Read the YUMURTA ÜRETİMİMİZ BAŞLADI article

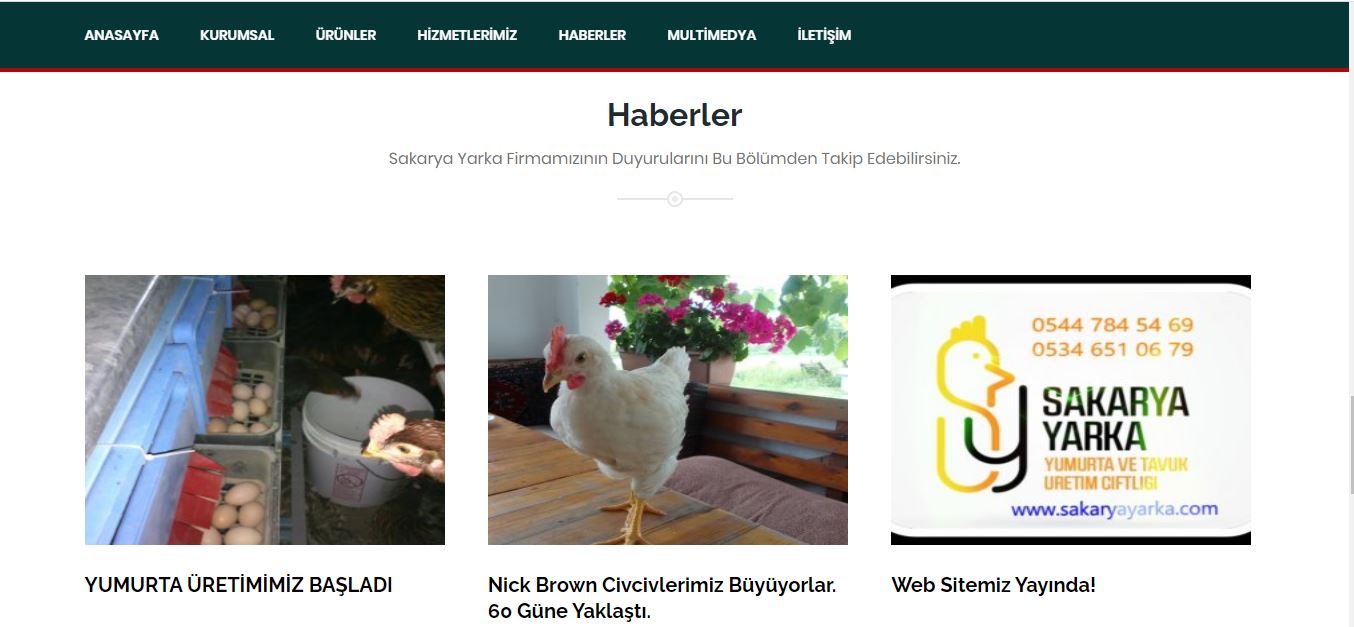point(239,585)
